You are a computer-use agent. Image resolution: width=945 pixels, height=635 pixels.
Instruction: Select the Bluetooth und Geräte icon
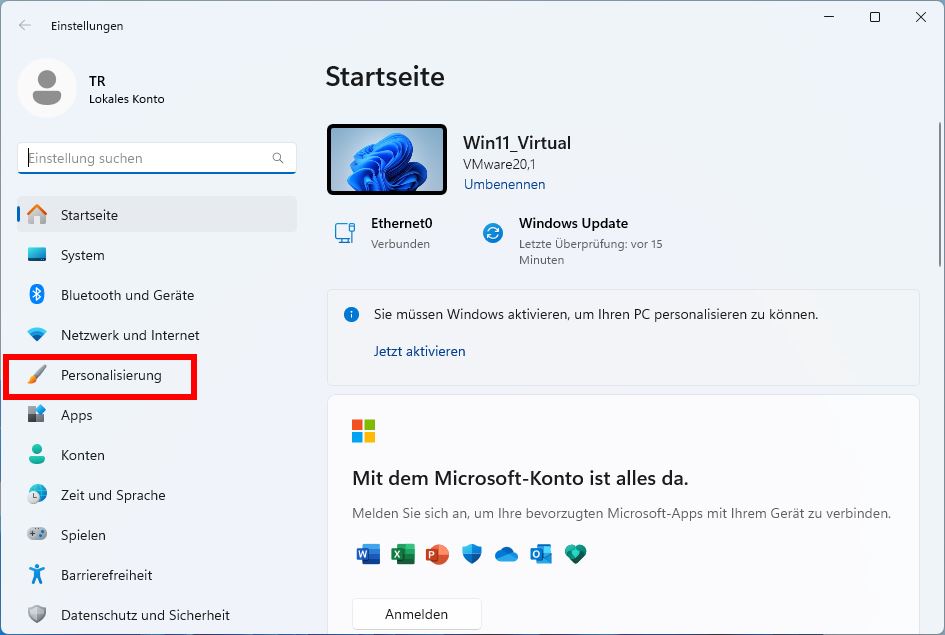(37, 295)
